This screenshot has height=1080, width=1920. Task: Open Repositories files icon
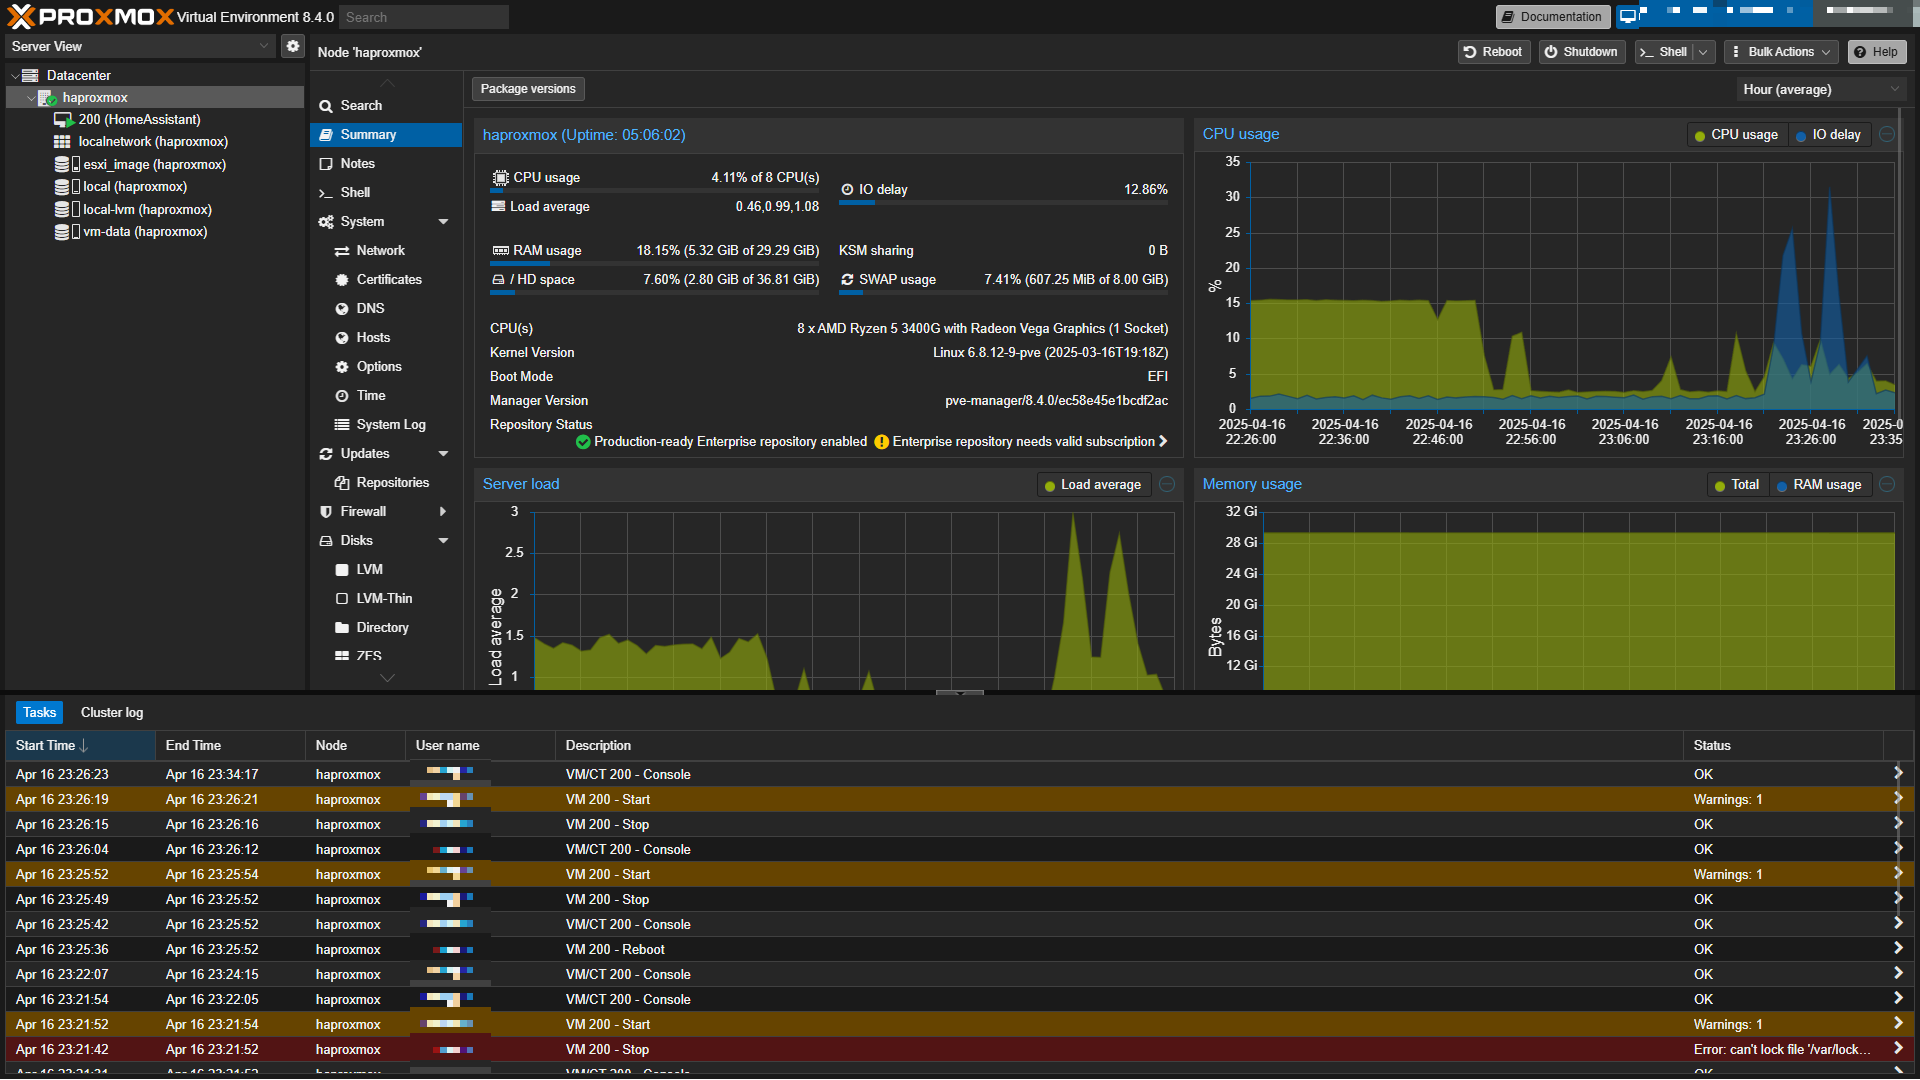(x=342, y=483)
